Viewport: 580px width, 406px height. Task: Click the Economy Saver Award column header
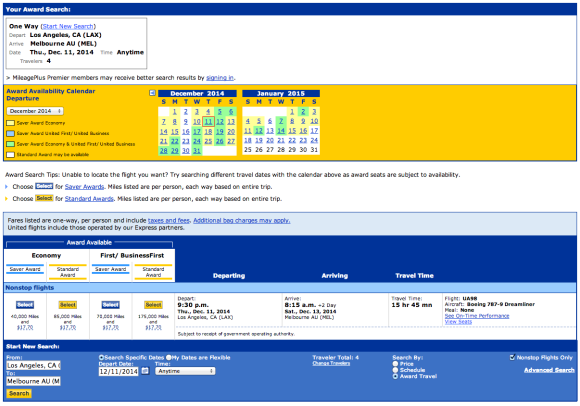[25, 269]
